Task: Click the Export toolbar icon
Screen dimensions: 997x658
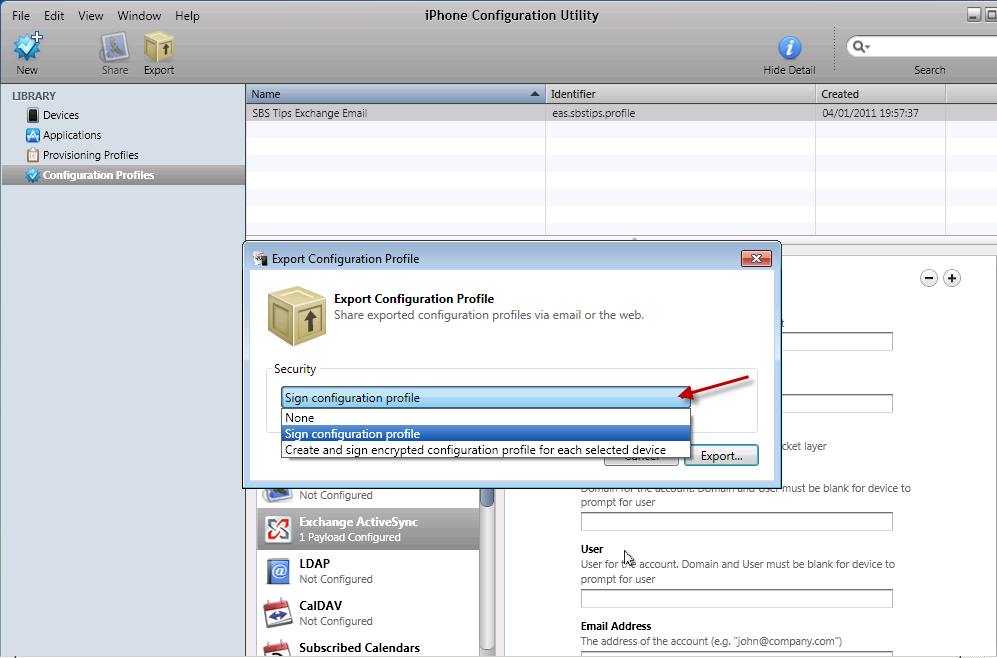Action: (158, 48)
